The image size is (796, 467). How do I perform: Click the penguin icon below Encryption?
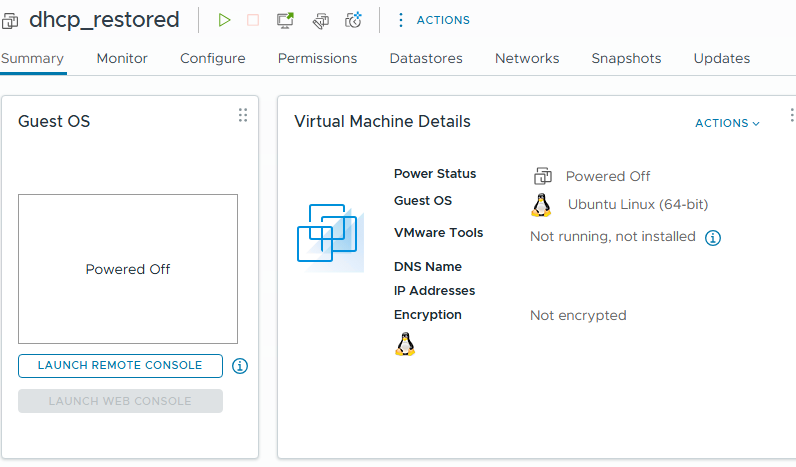tap(405, 344)
